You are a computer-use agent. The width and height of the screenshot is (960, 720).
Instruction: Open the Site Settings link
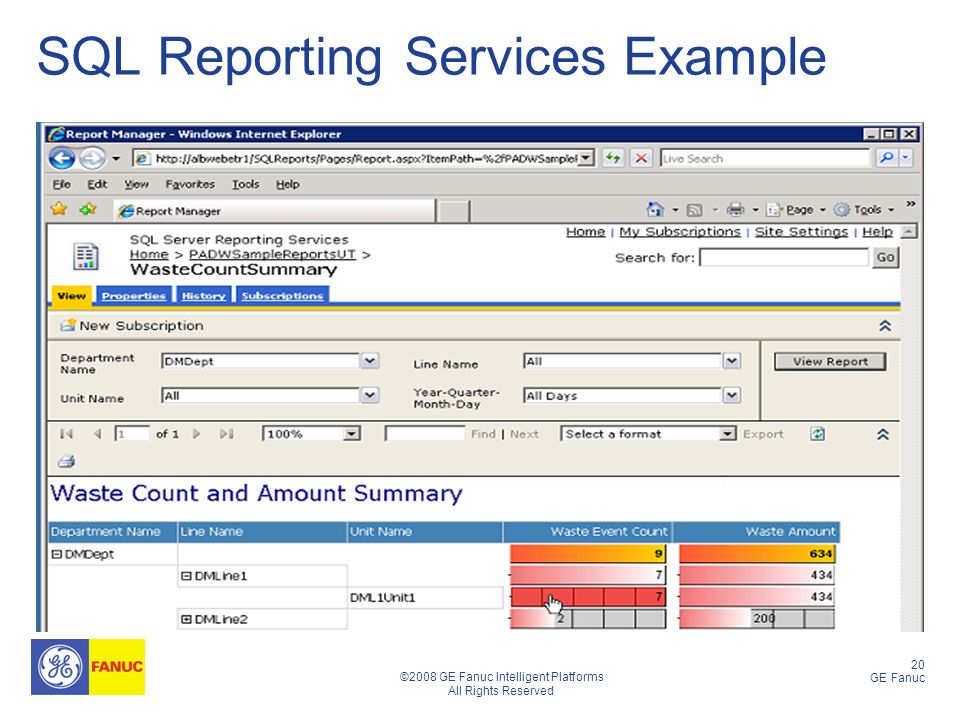pyautogui.click(x=801, y=232)
